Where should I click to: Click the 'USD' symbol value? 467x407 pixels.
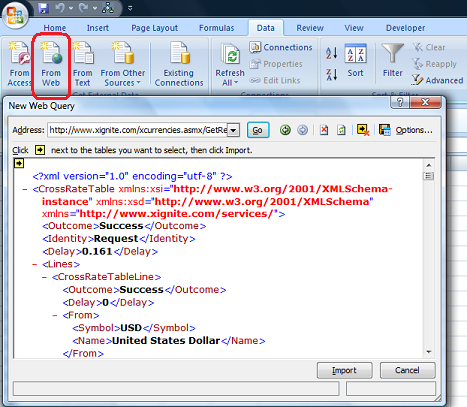[x=131, y=328]
